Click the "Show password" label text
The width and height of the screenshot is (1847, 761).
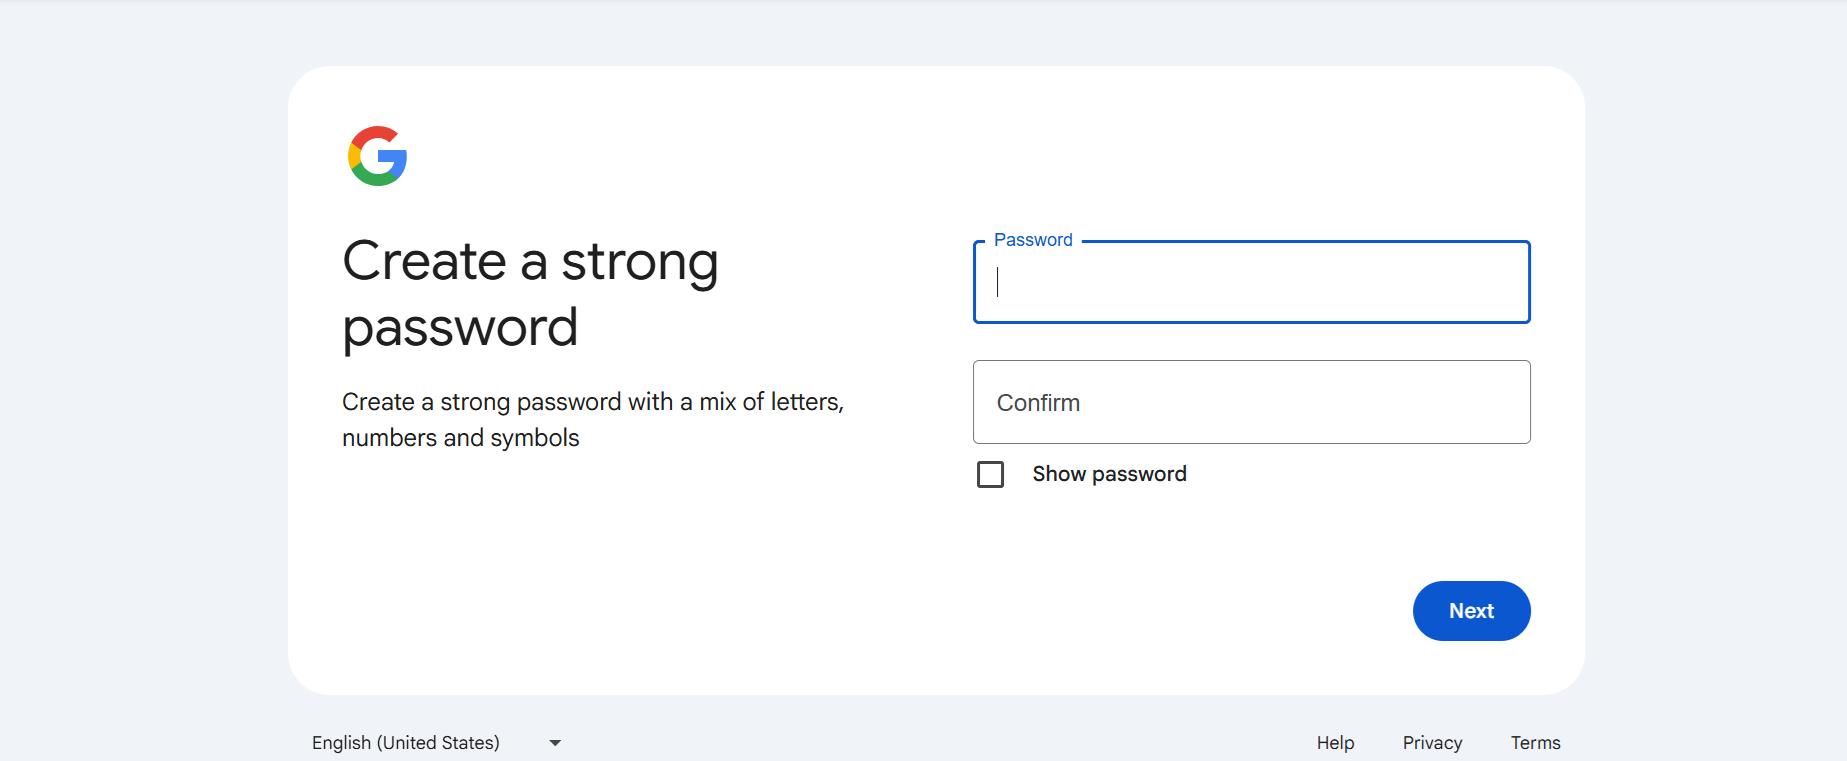coord(1109,474)
